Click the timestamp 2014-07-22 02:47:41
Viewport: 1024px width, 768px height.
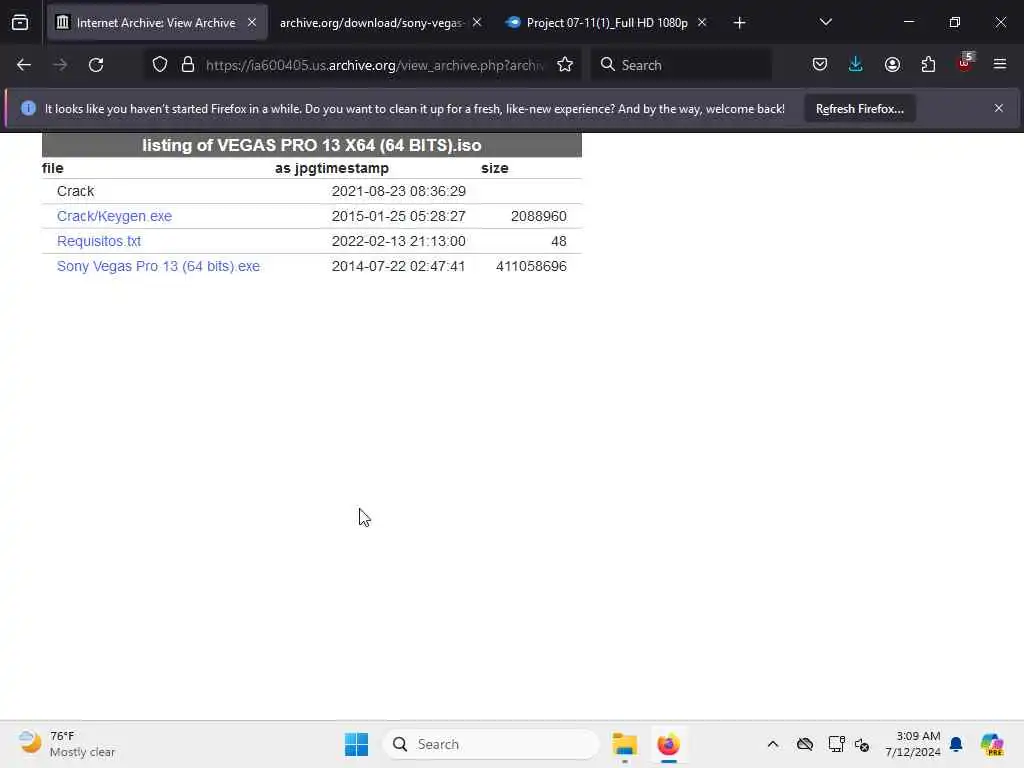click(x=398, y=266)
